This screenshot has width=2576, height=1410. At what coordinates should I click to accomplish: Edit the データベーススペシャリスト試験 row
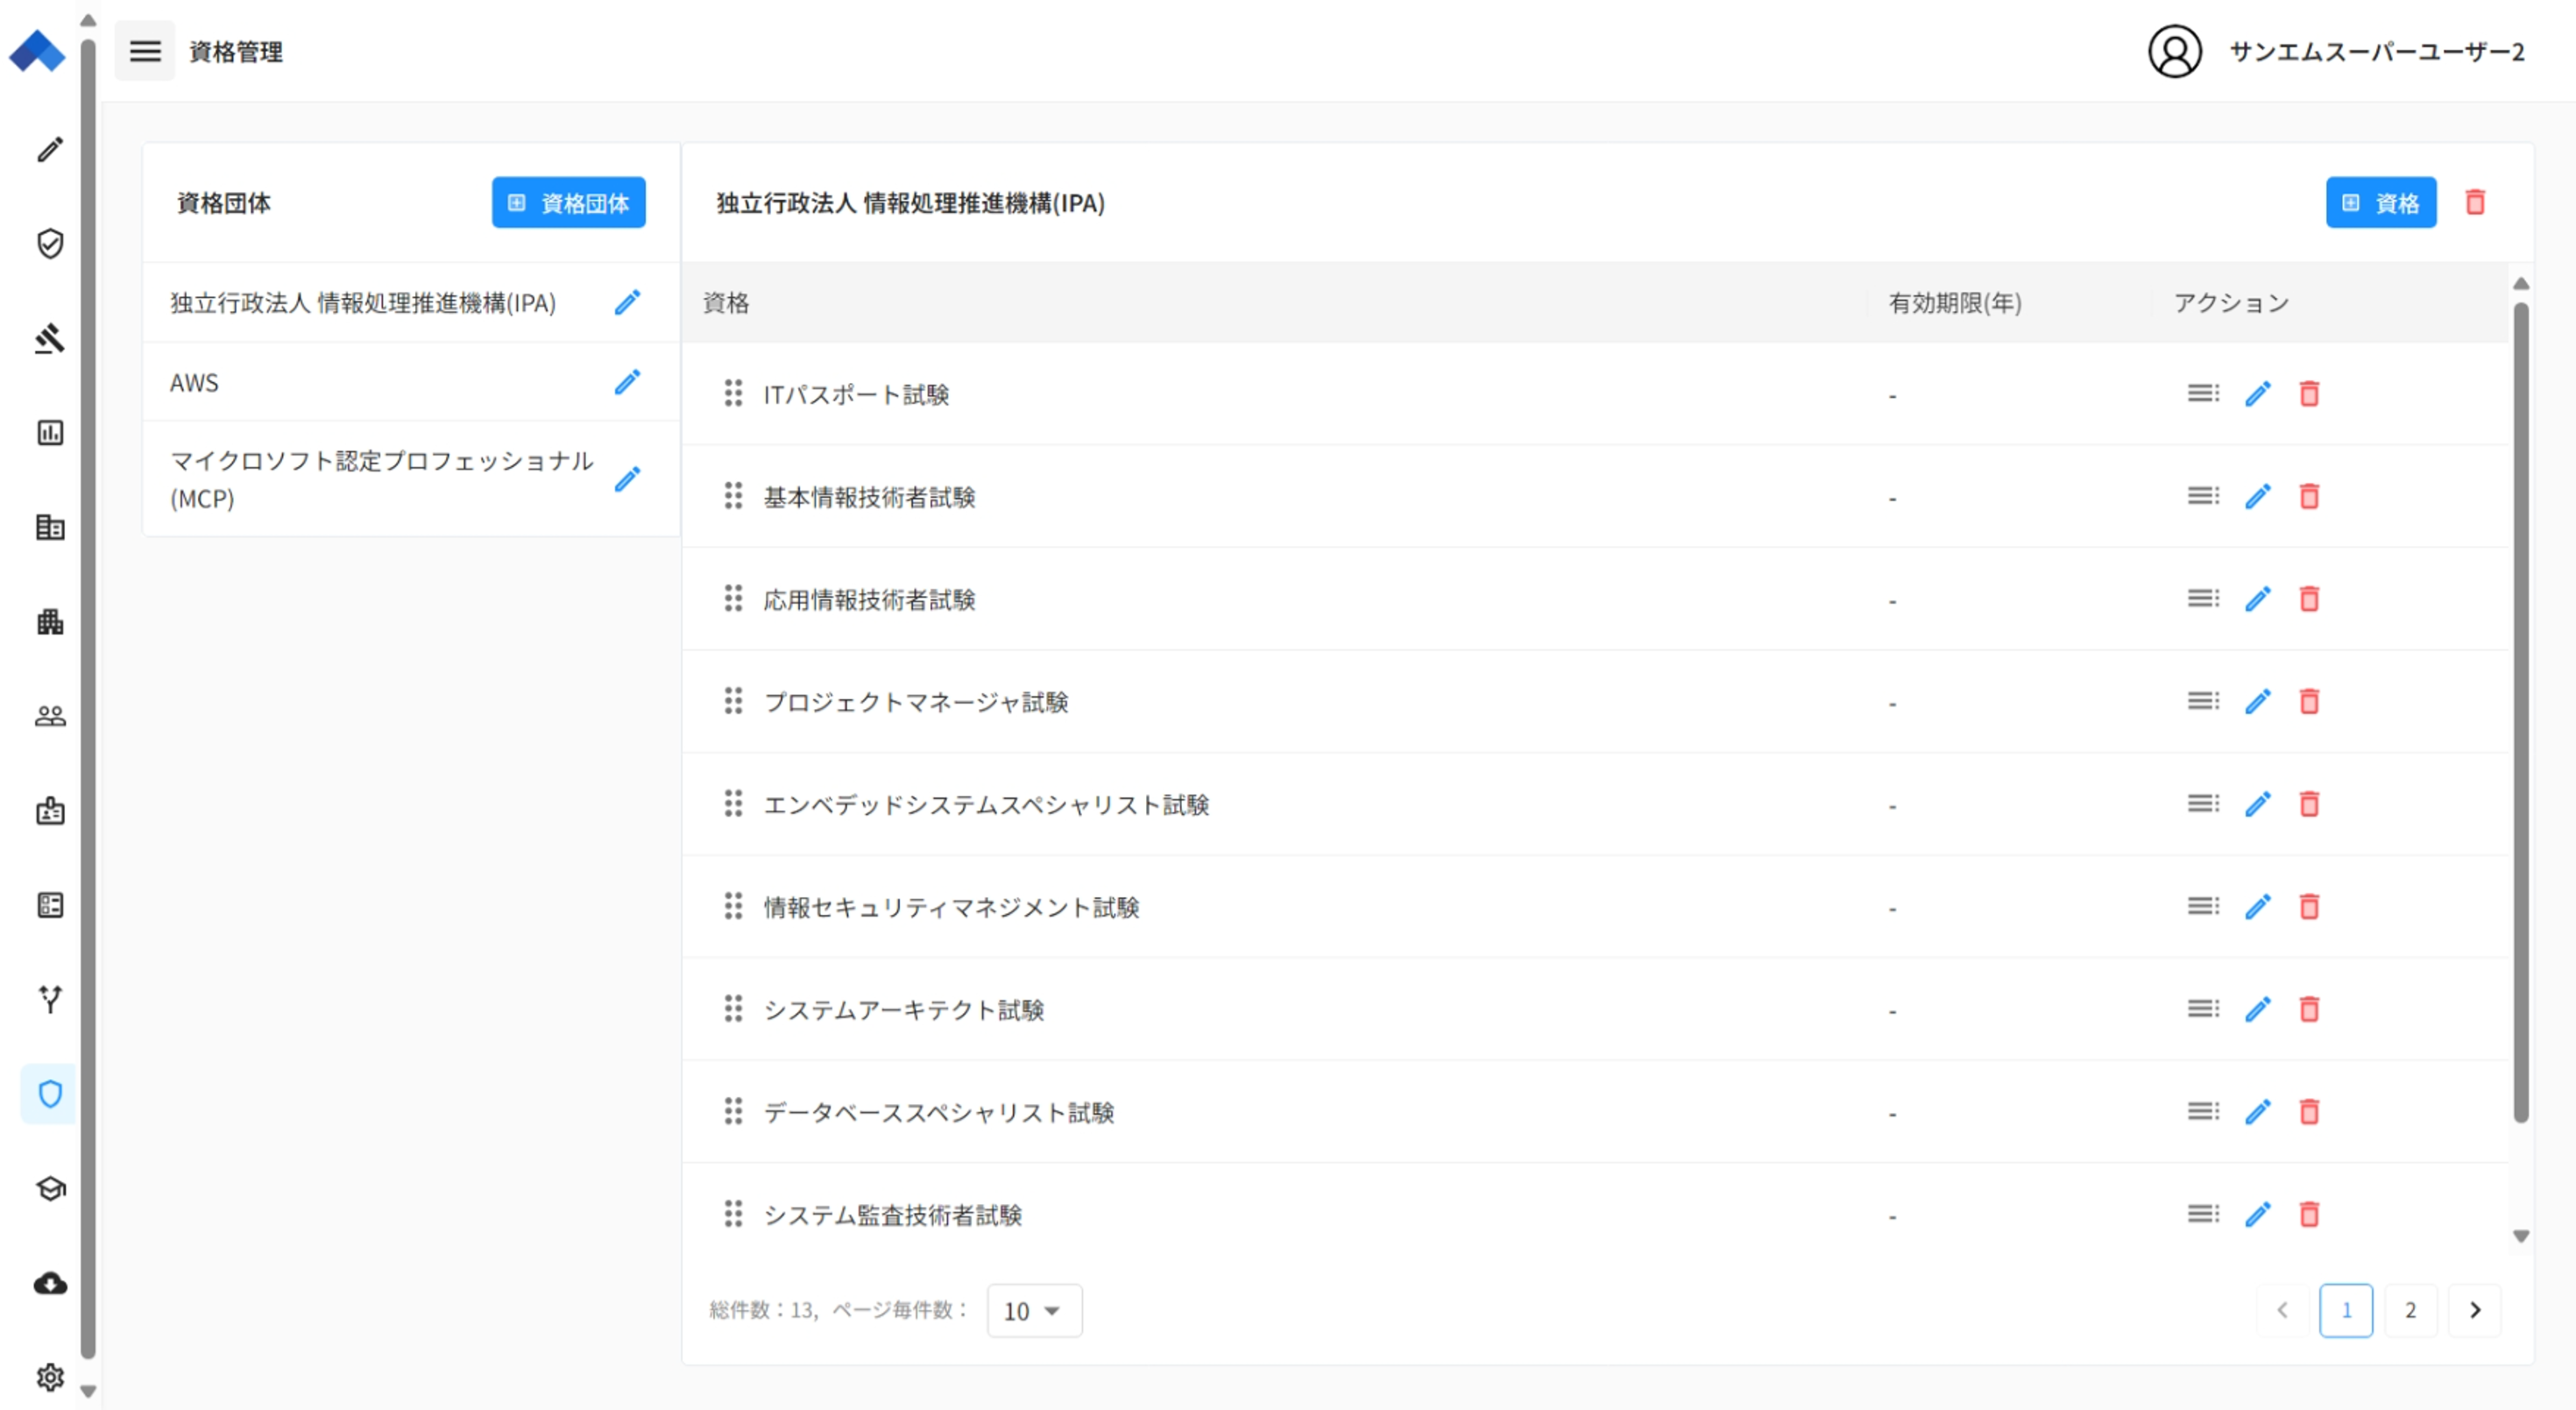click(x=2257, y=1112)
